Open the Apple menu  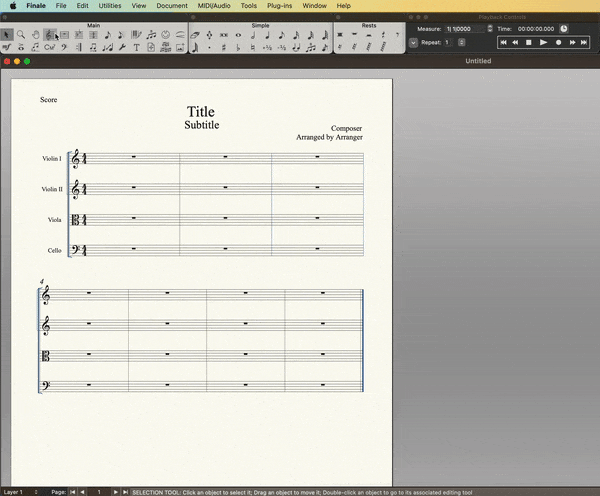pyautogui.click(x=12, y=6)
